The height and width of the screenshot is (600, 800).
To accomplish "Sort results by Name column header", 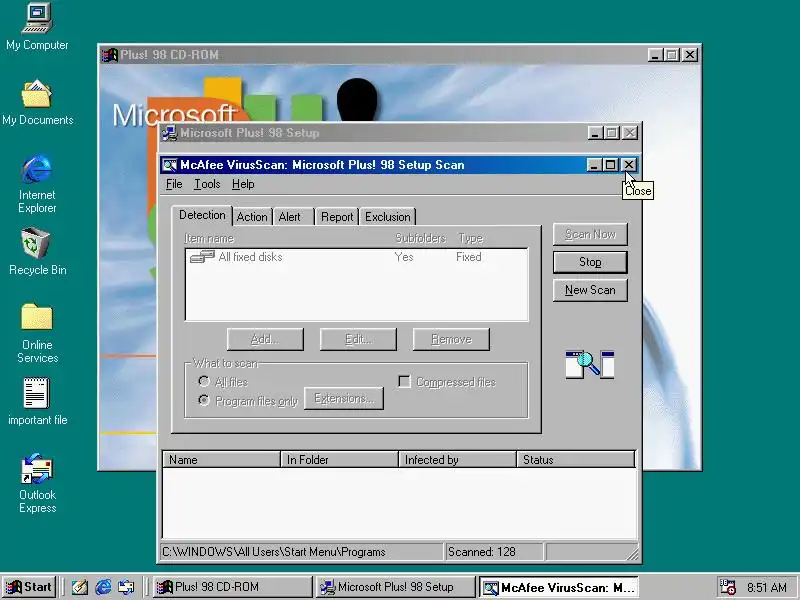I will coord(221,459).
